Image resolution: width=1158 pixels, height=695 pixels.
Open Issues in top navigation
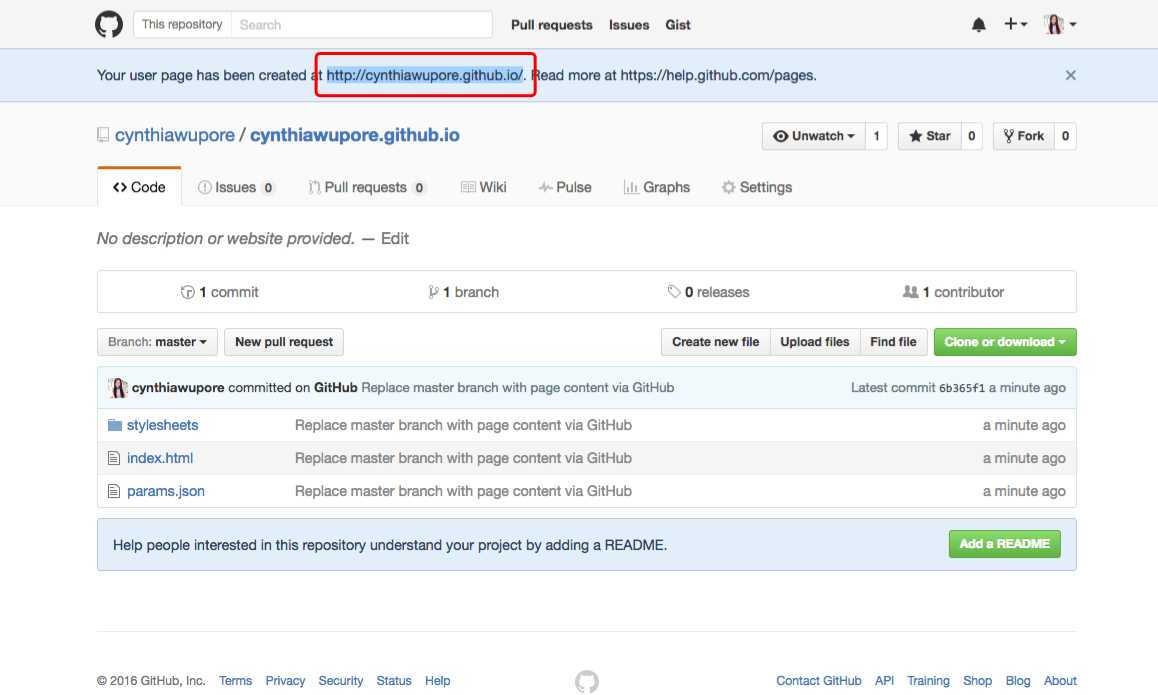pyautogui.click(x=629, y=25)
